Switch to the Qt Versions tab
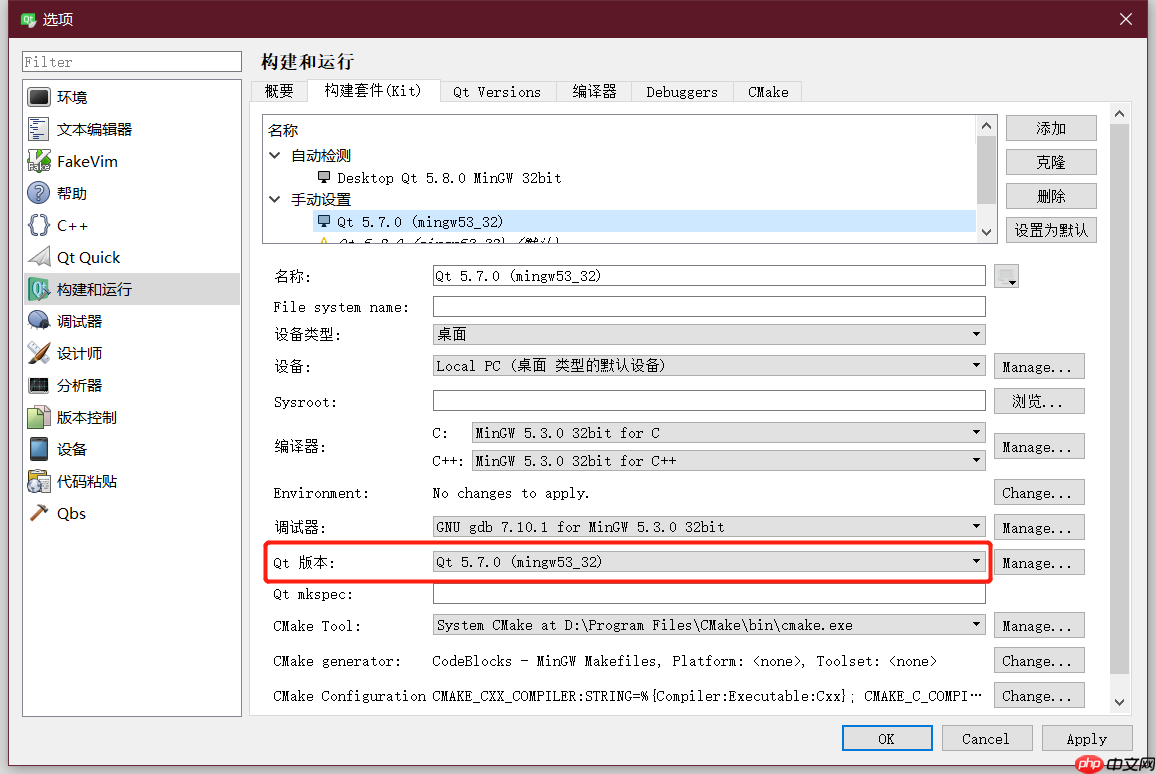 [x=496, y=91]
